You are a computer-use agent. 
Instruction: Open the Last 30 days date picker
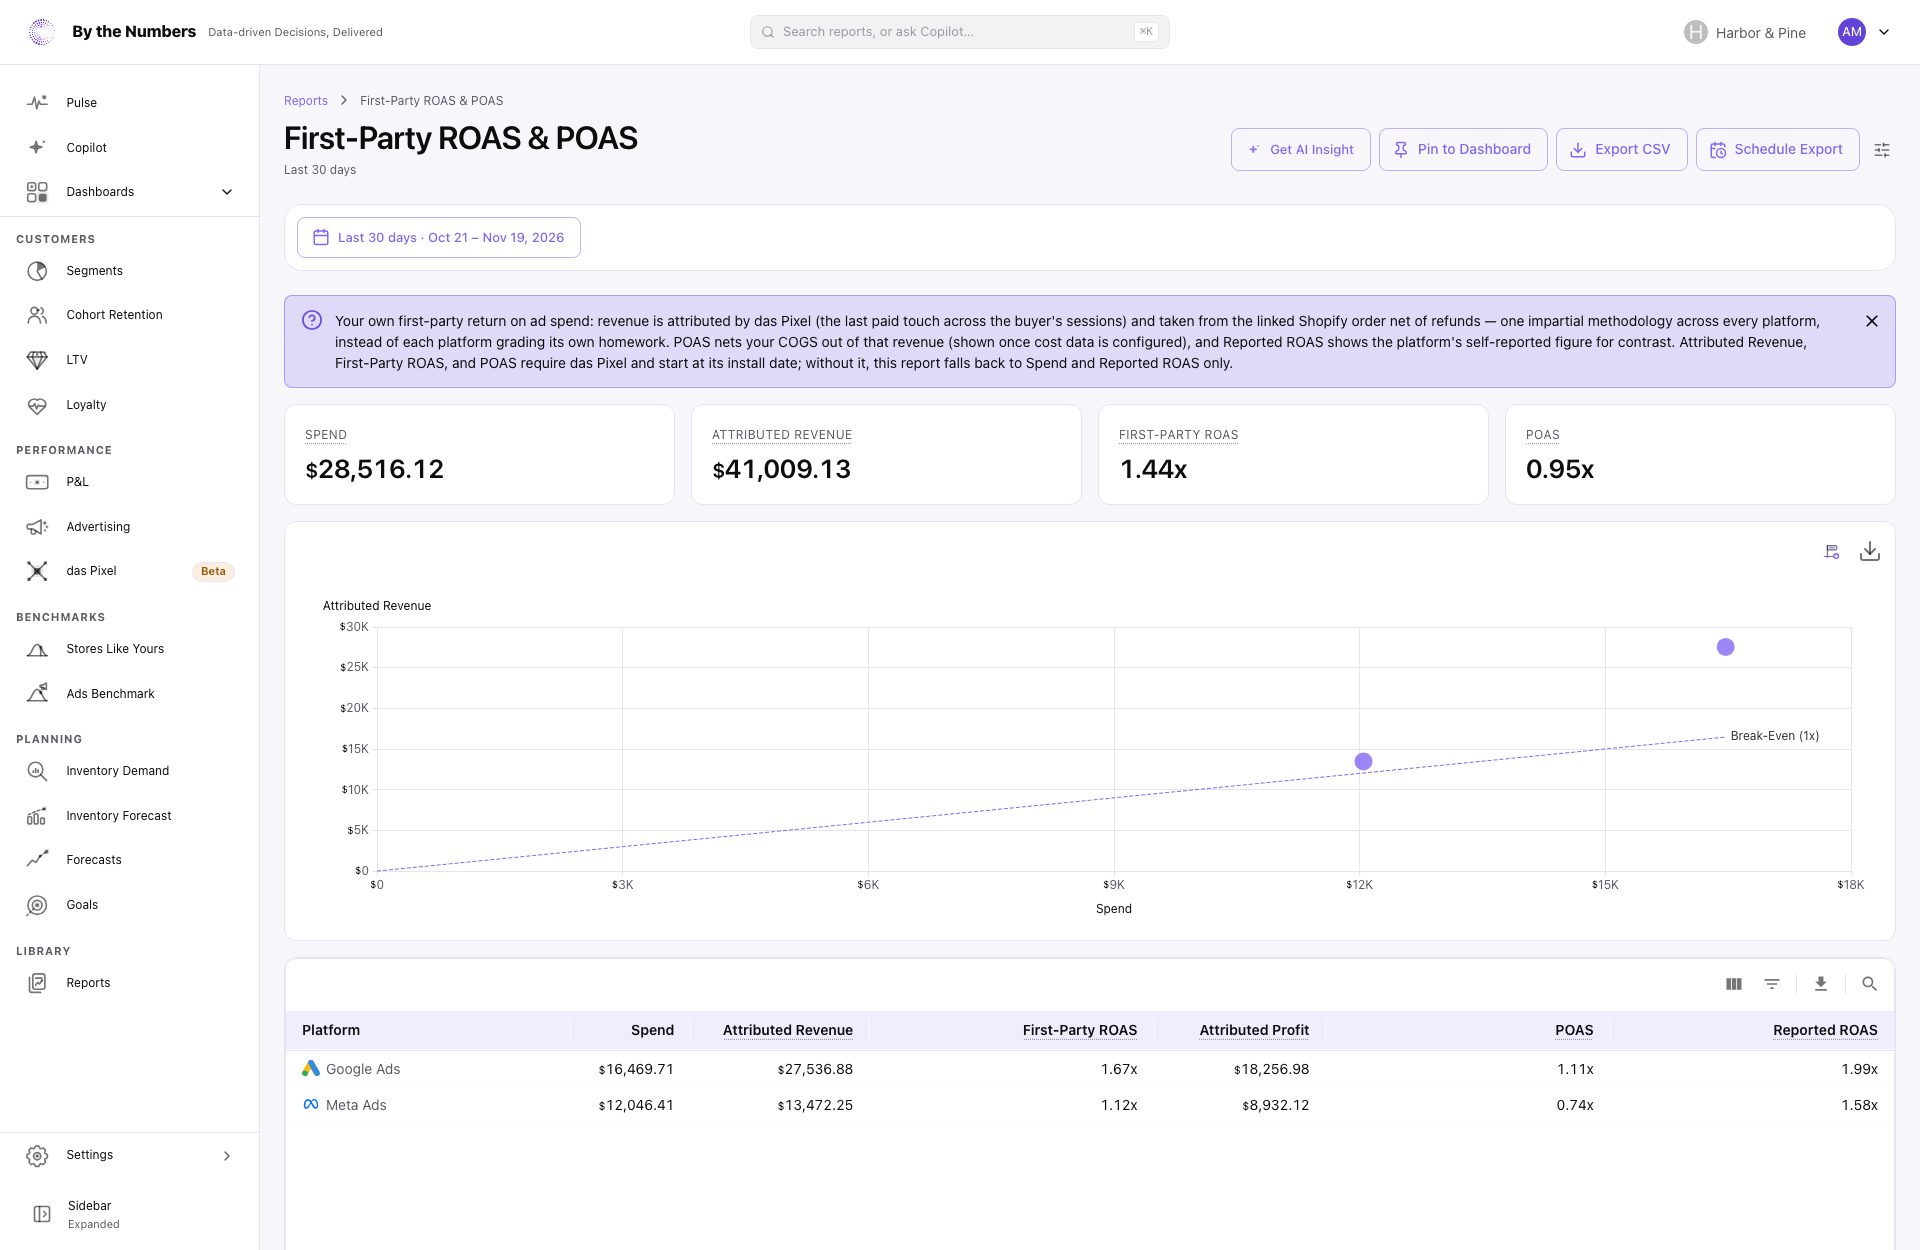point(439,238)
